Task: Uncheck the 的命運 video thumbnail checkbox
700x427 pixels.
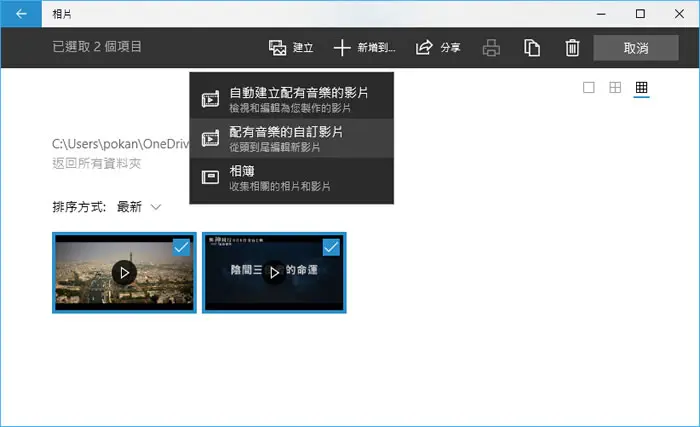Action: click(331, 247)
